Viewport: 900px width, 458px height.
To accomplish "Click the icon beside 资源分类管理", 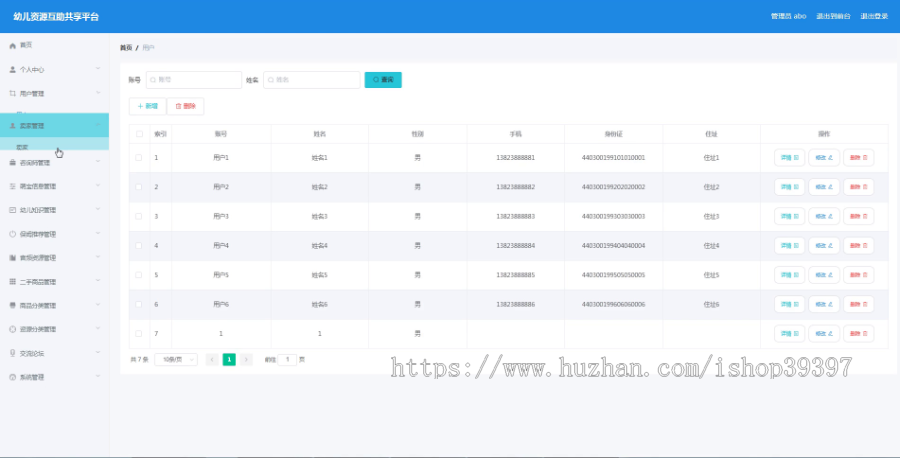I will coord(13,329).
